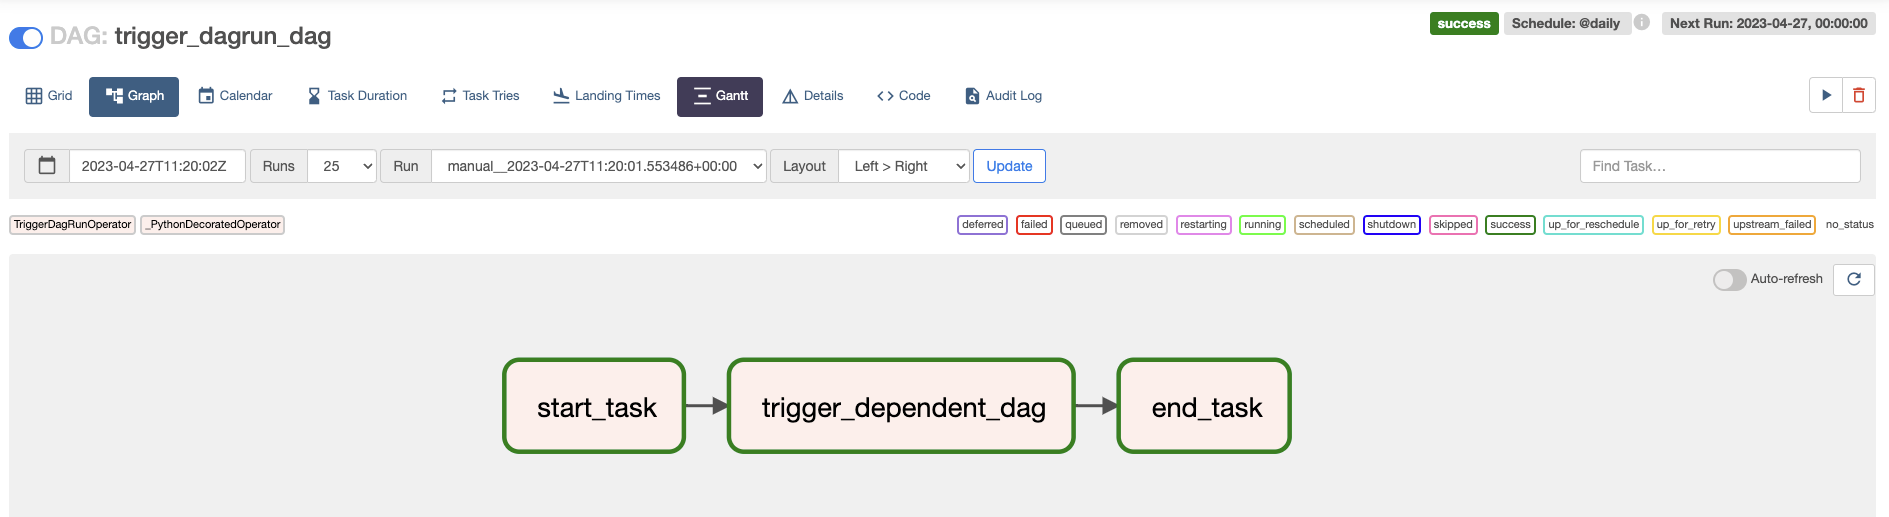Select the trigger_dependent_dag task node

coord(902,406)
